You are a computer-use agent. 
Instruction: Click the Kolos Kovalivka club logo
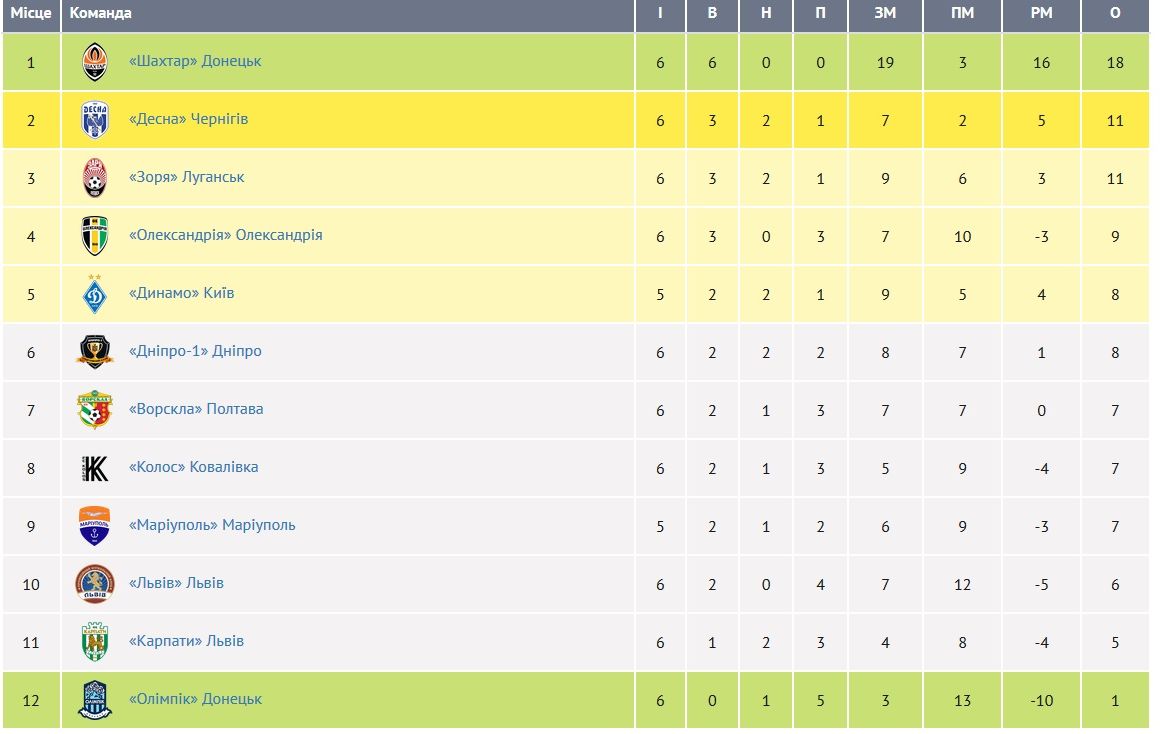(x=95, y=468)
